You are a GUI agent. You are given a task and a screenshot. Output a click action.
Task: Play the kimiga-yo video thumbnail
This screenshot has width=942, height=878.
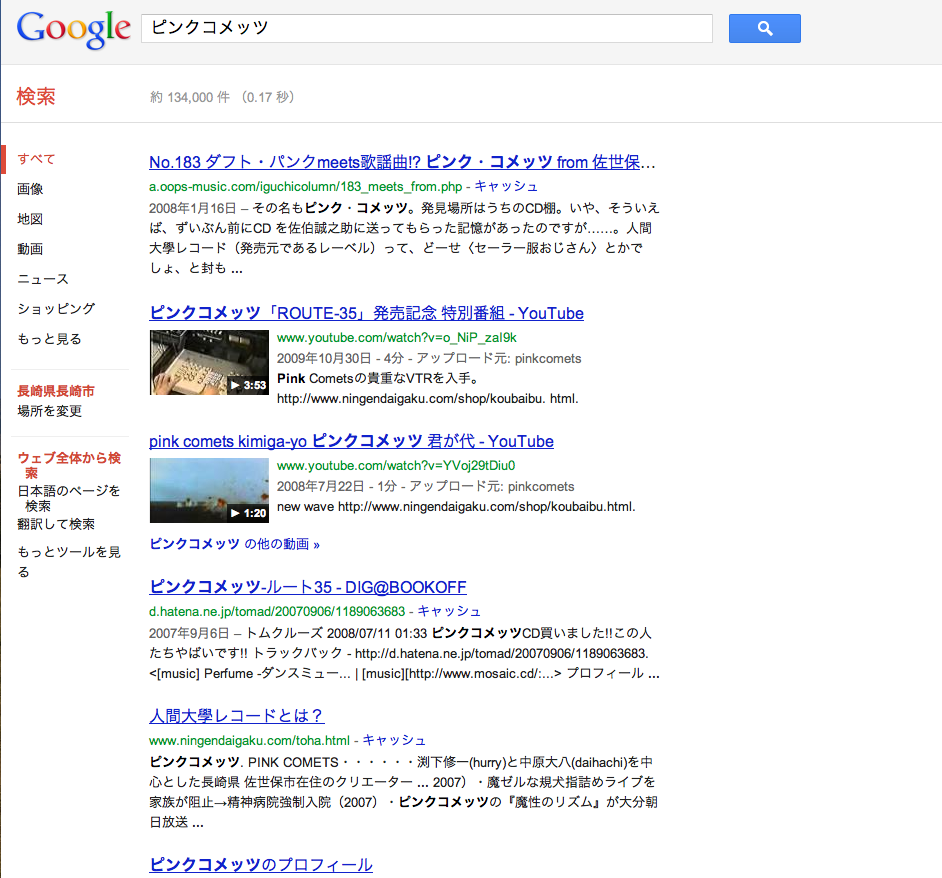[x=209, y=490]
